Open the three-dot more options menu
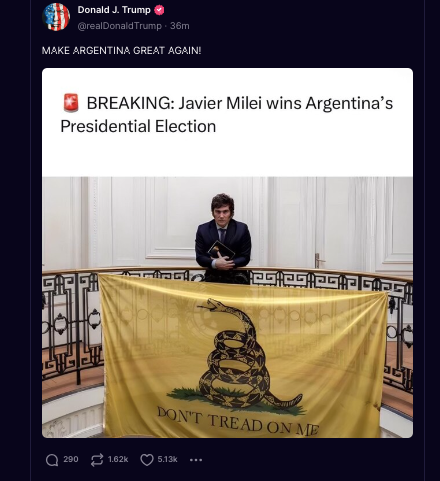The width and height of the screenshot is (440, 481). 196,460
